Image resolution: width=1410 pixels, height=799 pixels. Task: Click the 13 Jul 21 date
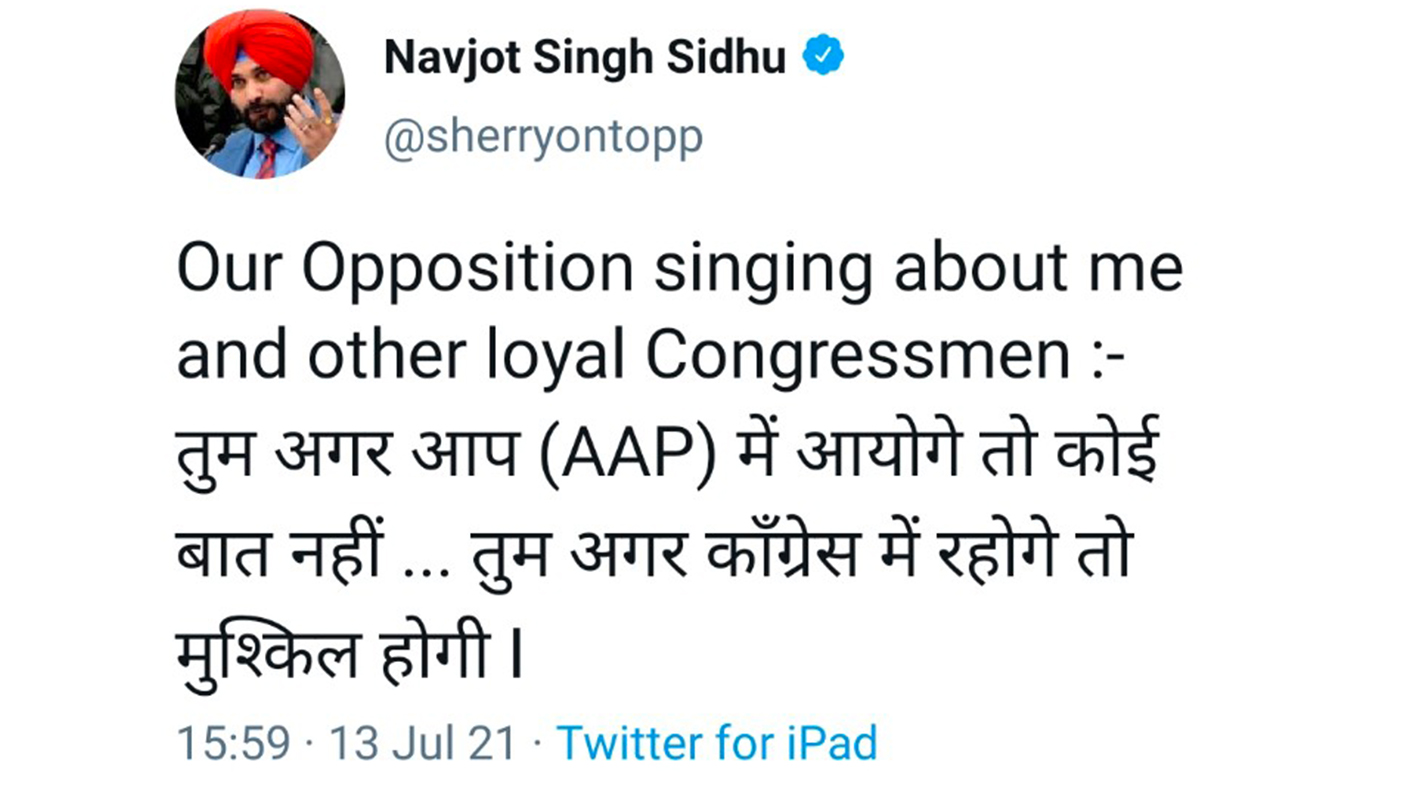(x=423, y=744)
